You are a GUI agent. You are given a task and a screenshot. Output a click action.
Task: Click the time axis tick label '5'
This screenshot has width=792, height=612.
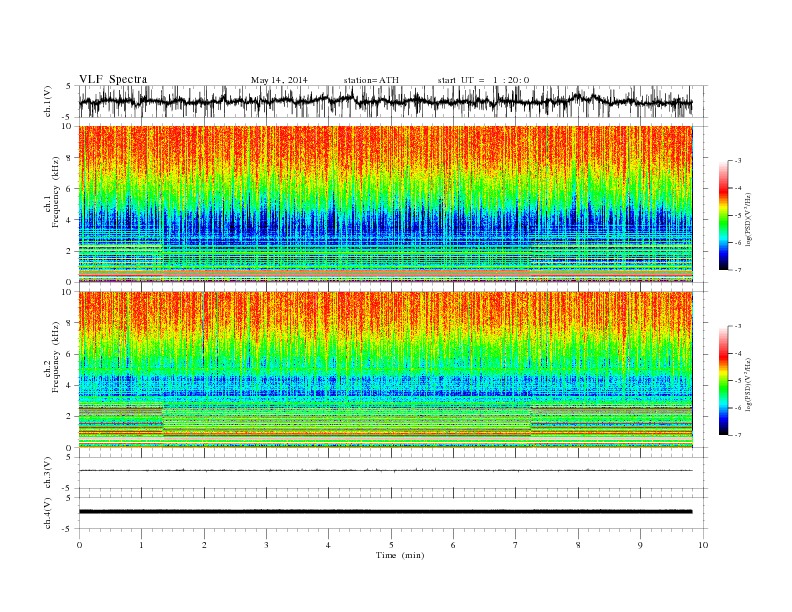pyautogui.click(x=391, y=545)
